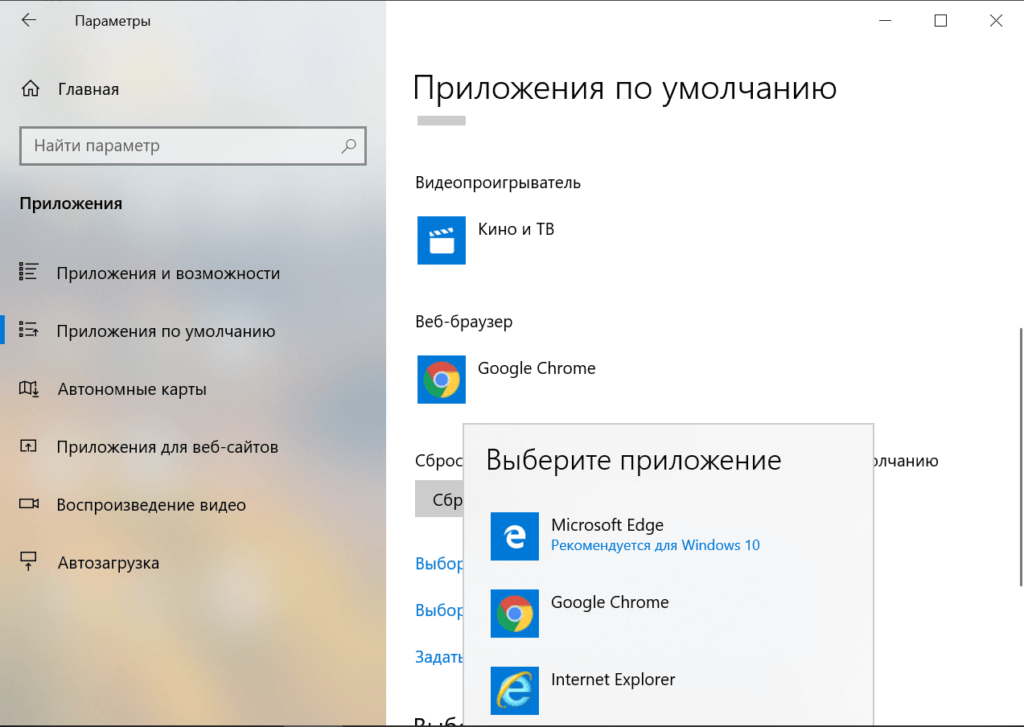
Task: Select the Воспроизведение видео camera icon
Action: pyautogui.click(x=29, y=504)
